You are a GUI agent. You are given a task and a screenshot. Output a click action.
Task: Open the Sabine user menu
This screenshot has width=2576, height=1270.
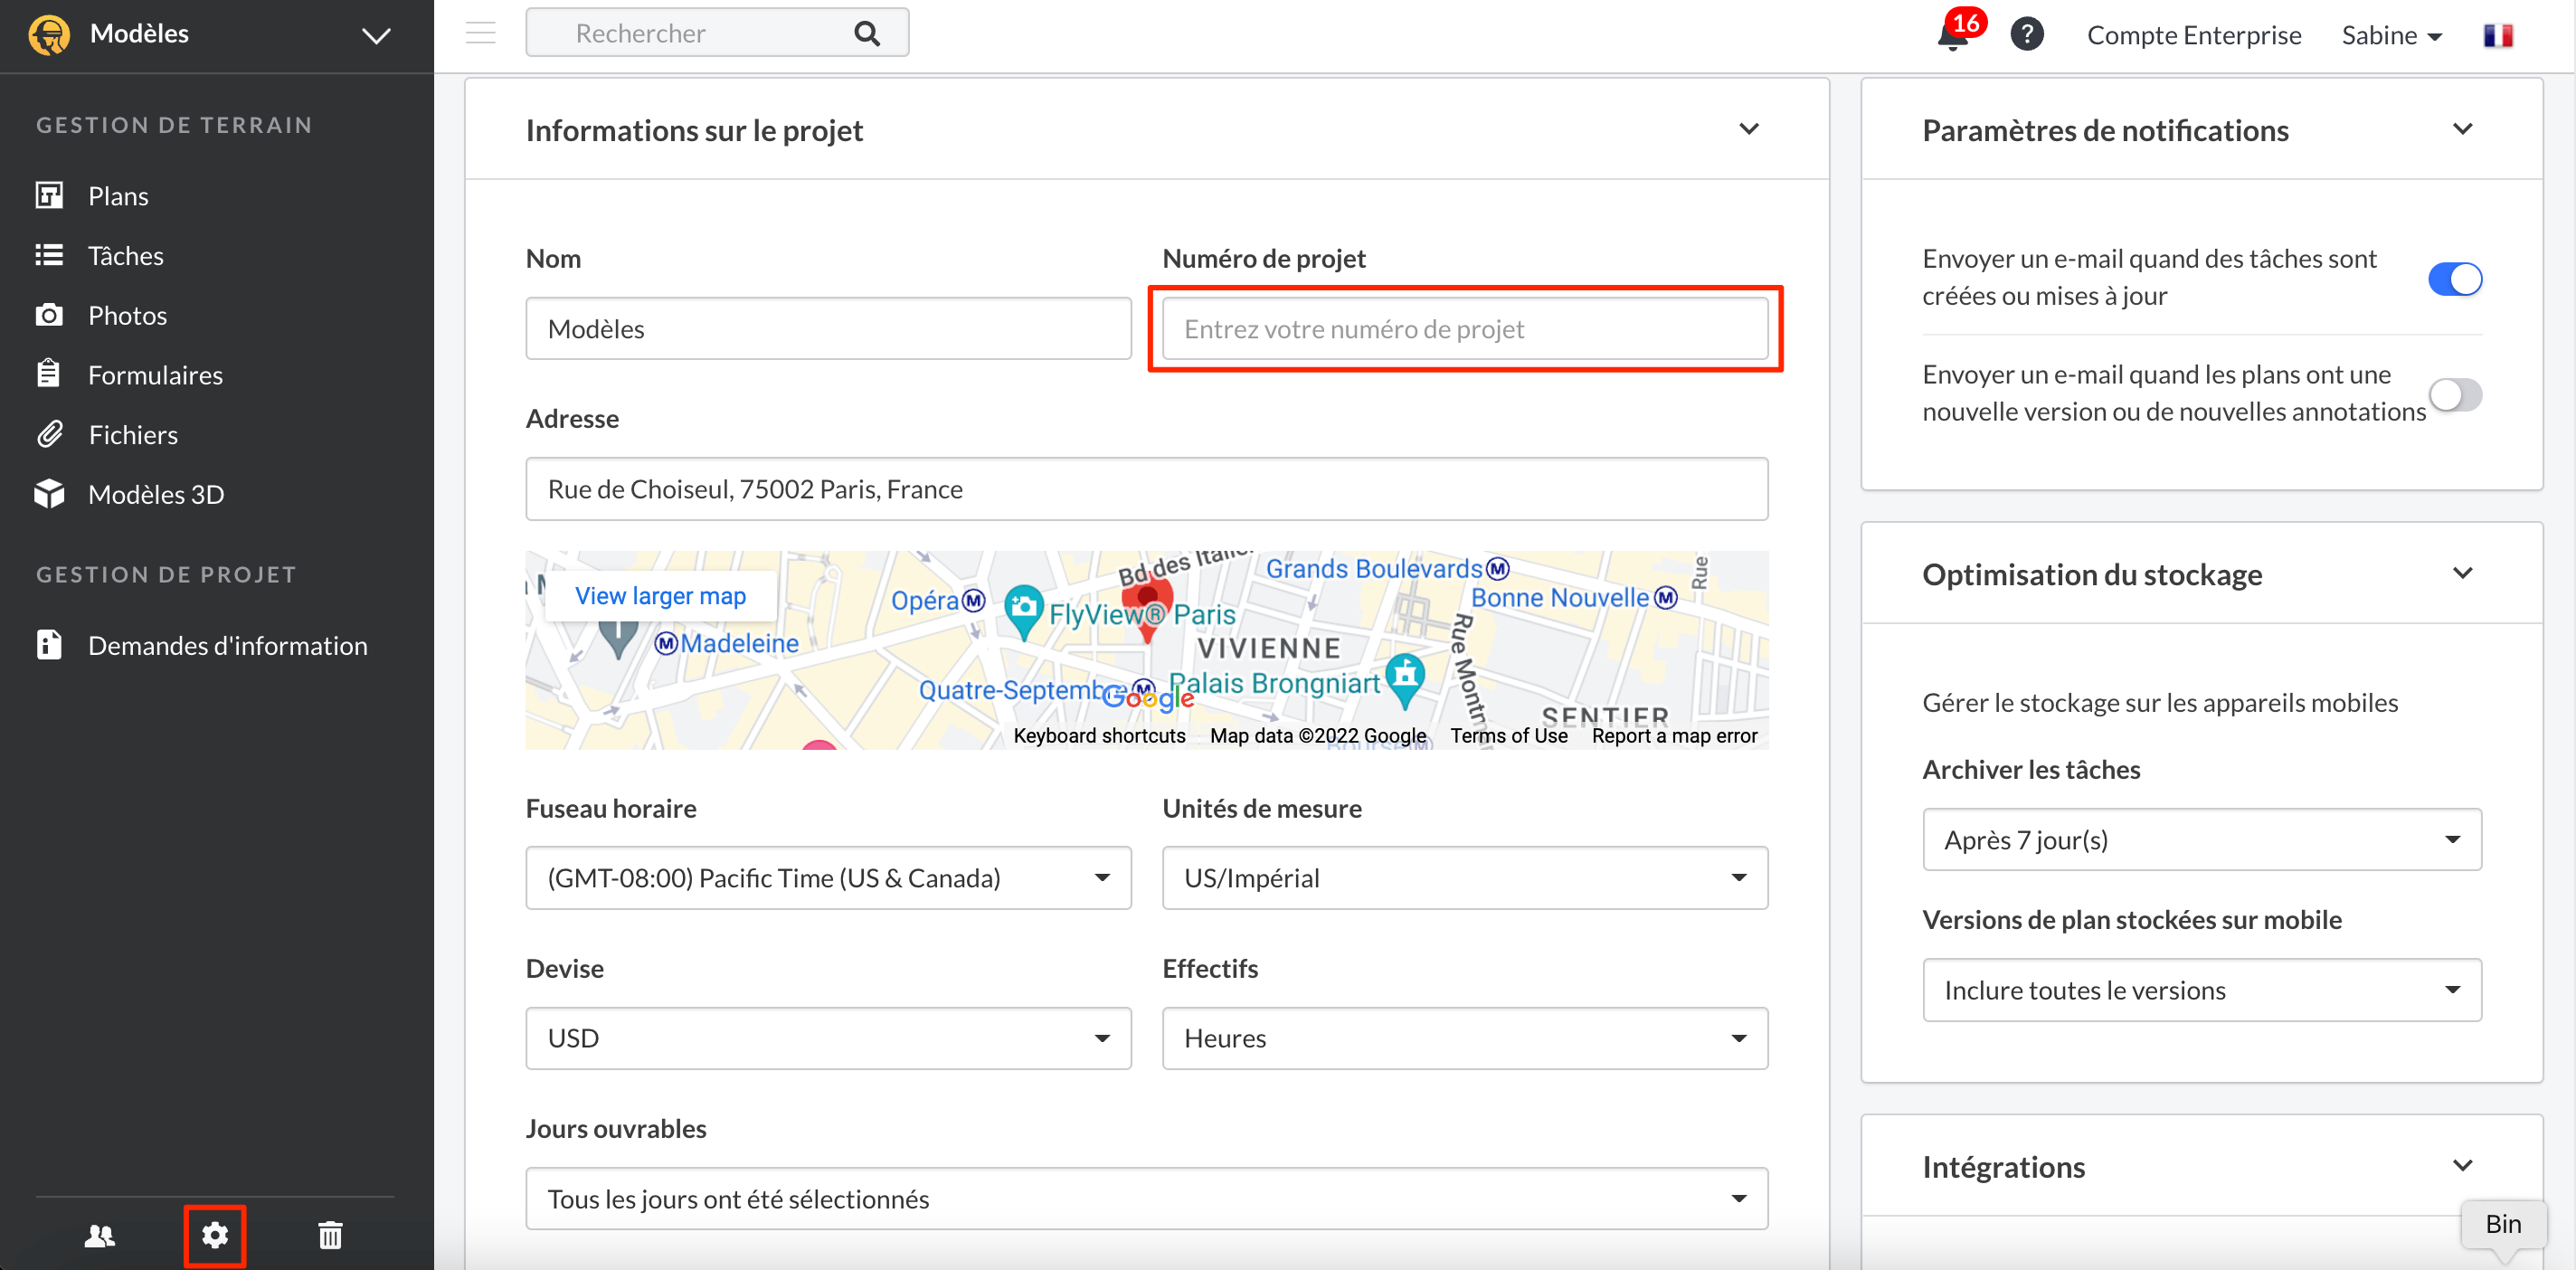click(2392, 35)
